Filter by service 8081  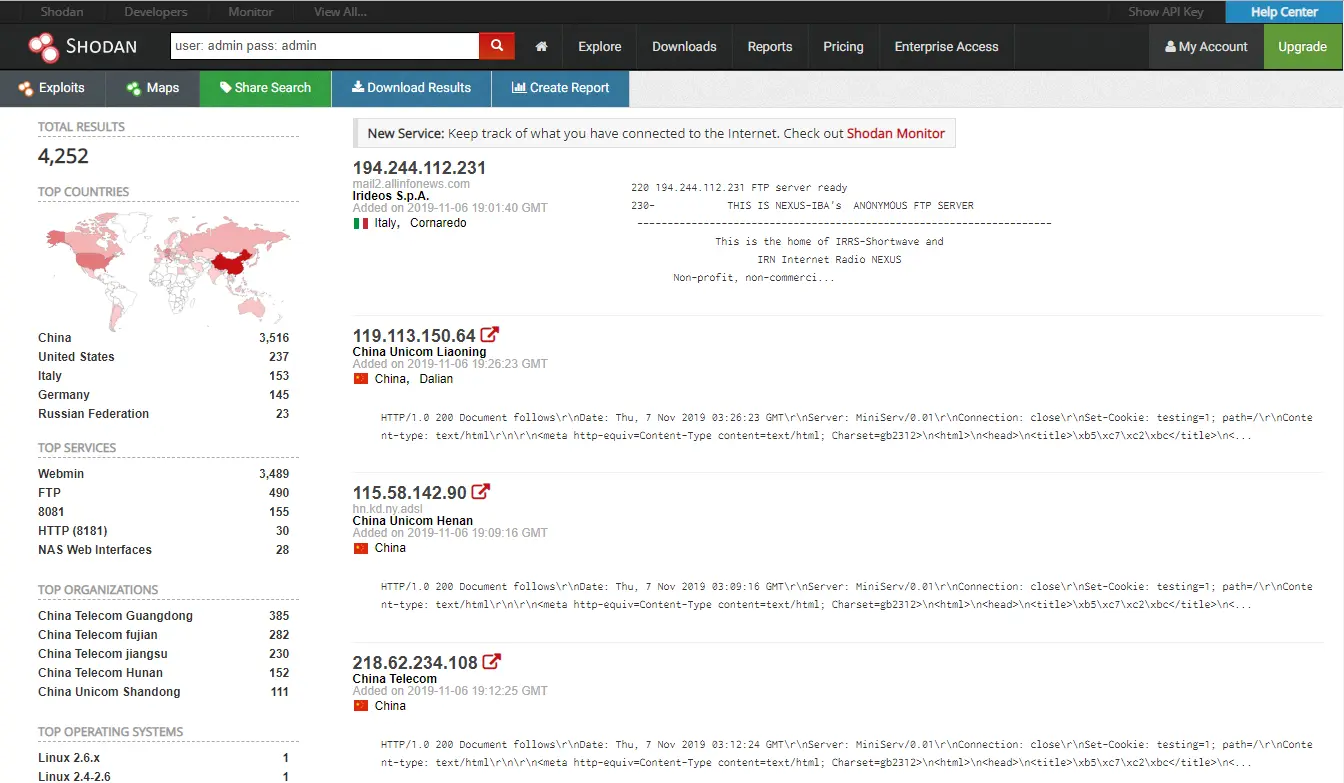coord(51,512)
